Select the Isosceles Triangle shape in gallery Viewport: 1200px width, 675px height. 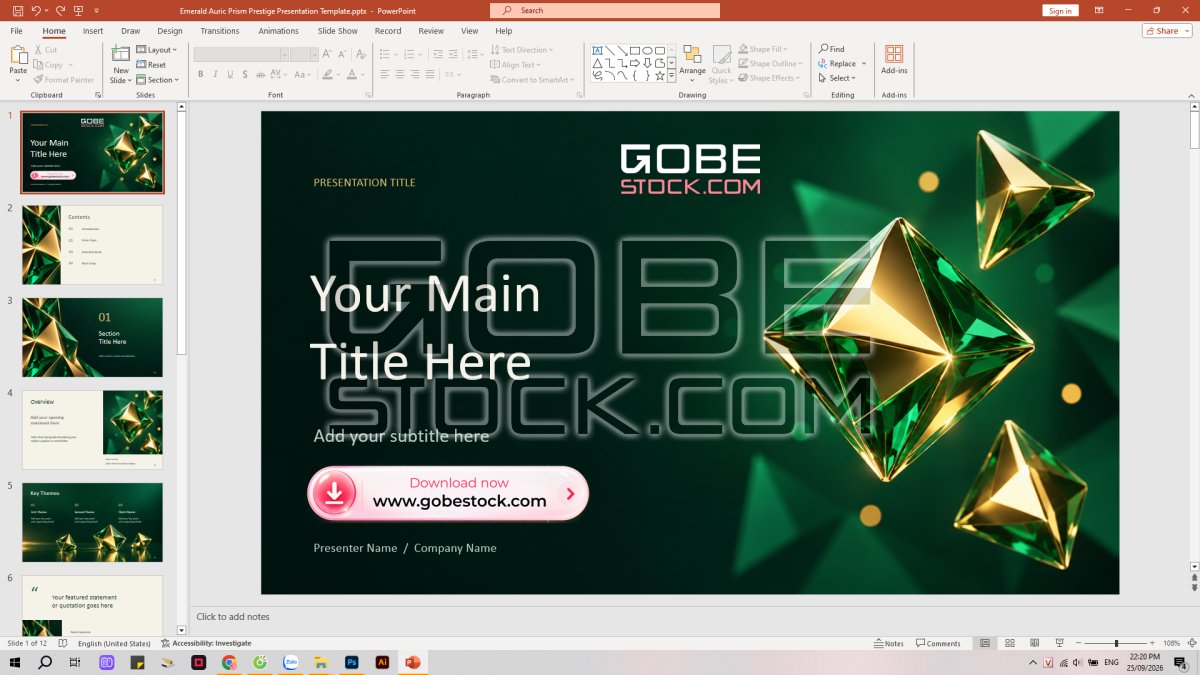[597, 62]
